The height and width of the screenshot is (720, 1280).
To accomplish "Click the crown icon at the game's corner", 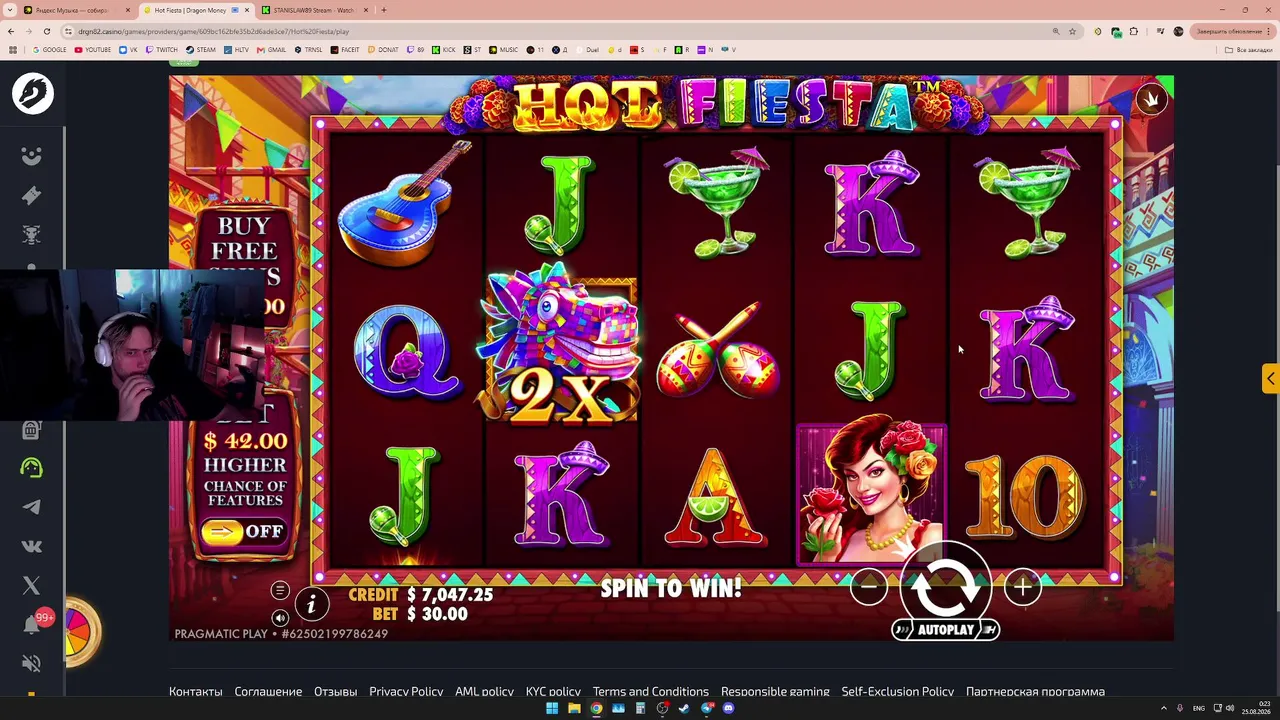I will tap(1151, 99).
